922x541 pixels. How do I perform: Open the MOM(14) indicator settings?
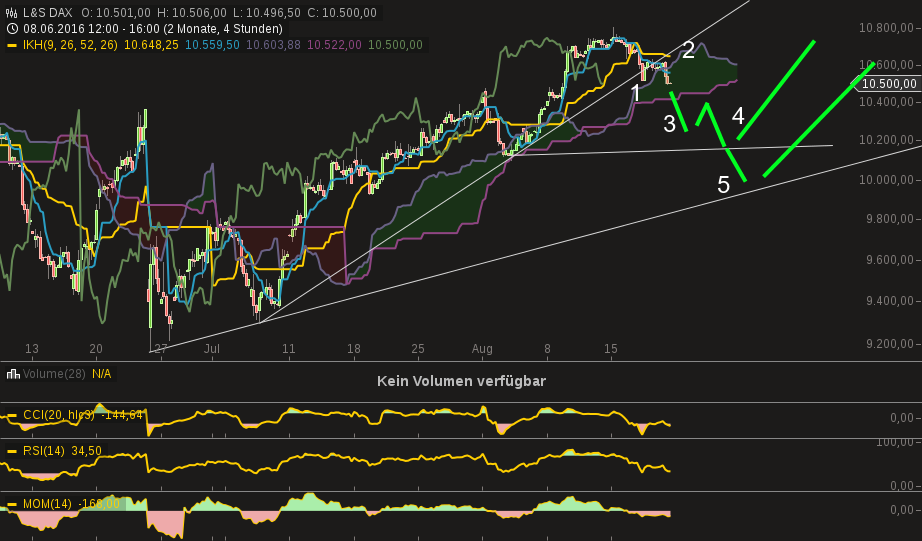(47, 504)
